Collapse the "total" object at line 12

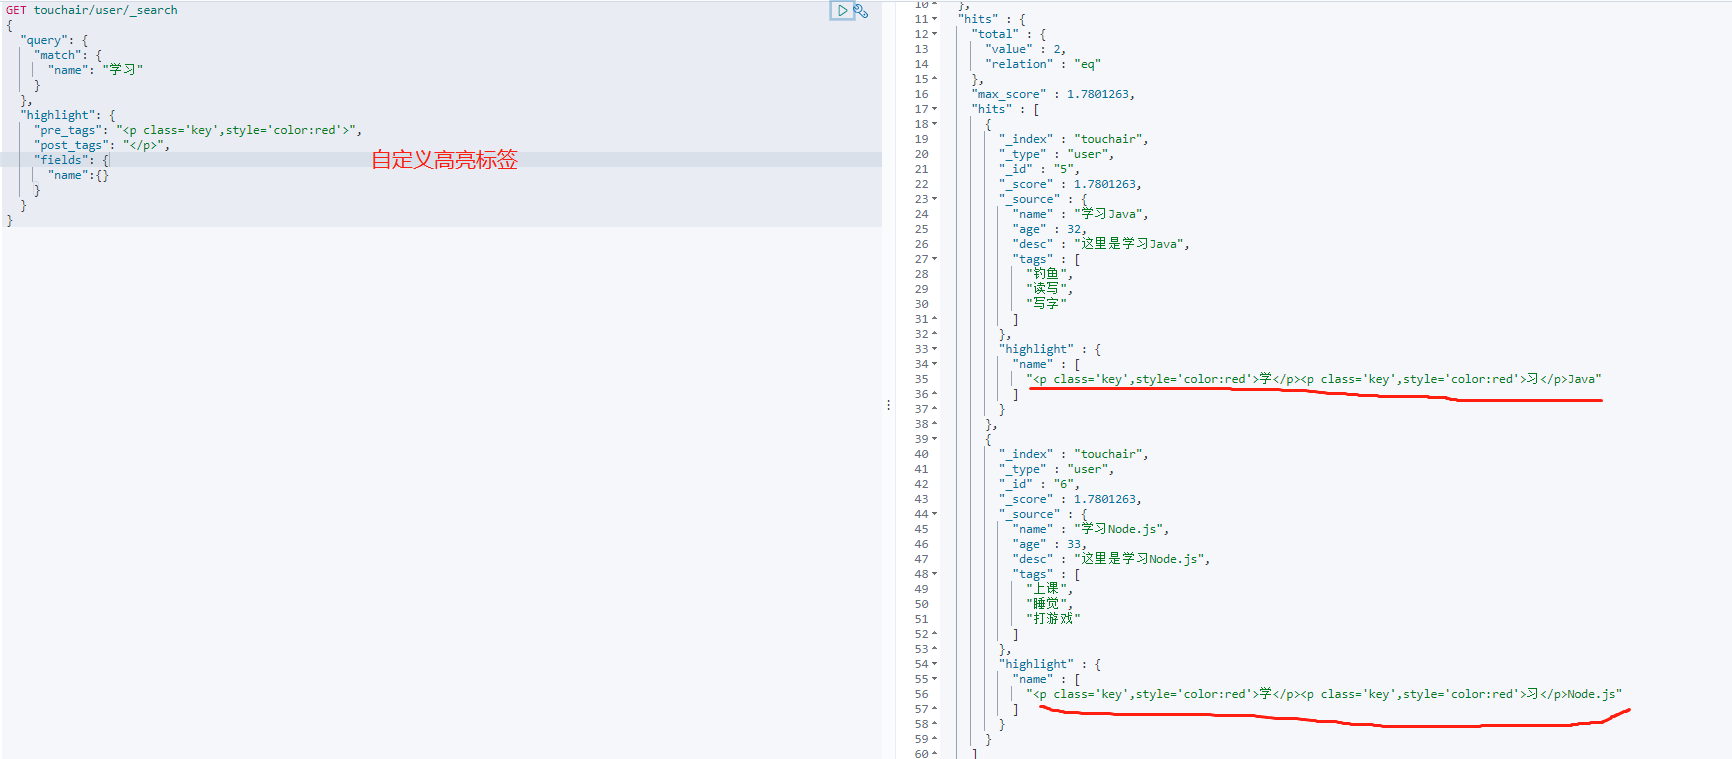935,34
